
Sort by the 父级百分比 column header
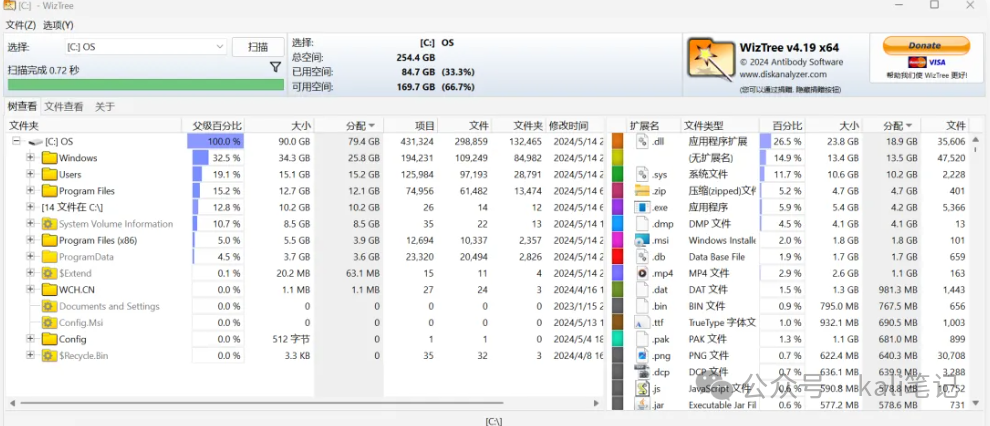(217, 126)
